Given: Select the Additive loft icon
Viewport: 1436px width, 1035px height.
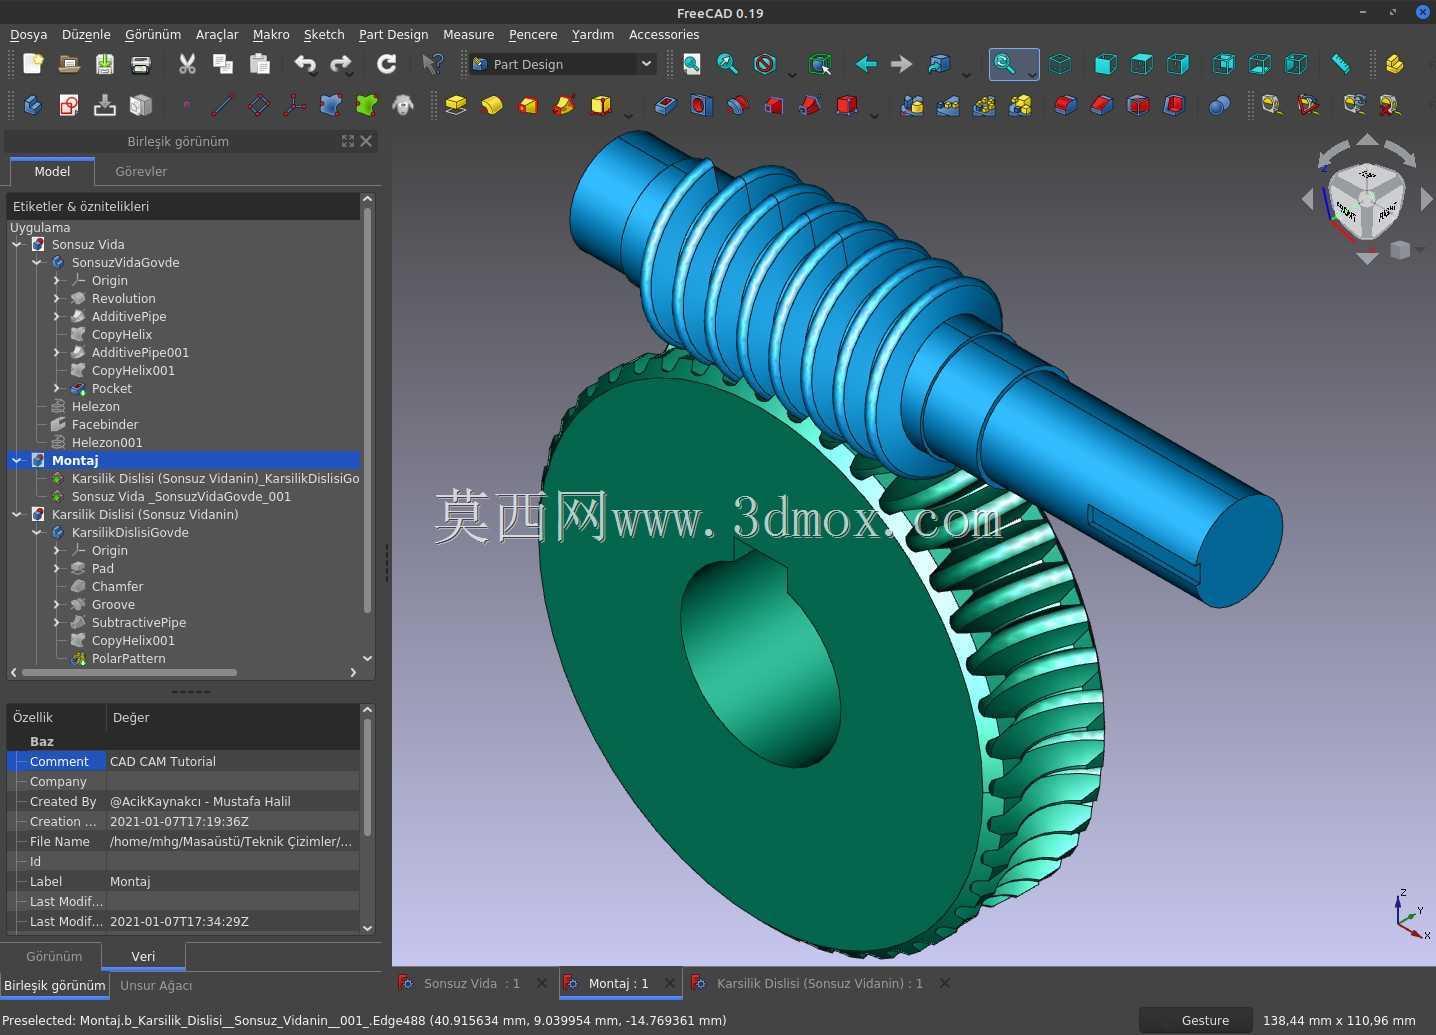Looking at the screenshot, I should coord(528,105).
